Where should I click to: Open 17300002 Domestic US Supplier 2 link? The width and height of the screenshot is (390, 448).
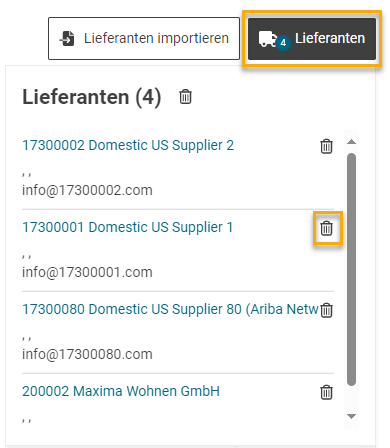point(128,145)
